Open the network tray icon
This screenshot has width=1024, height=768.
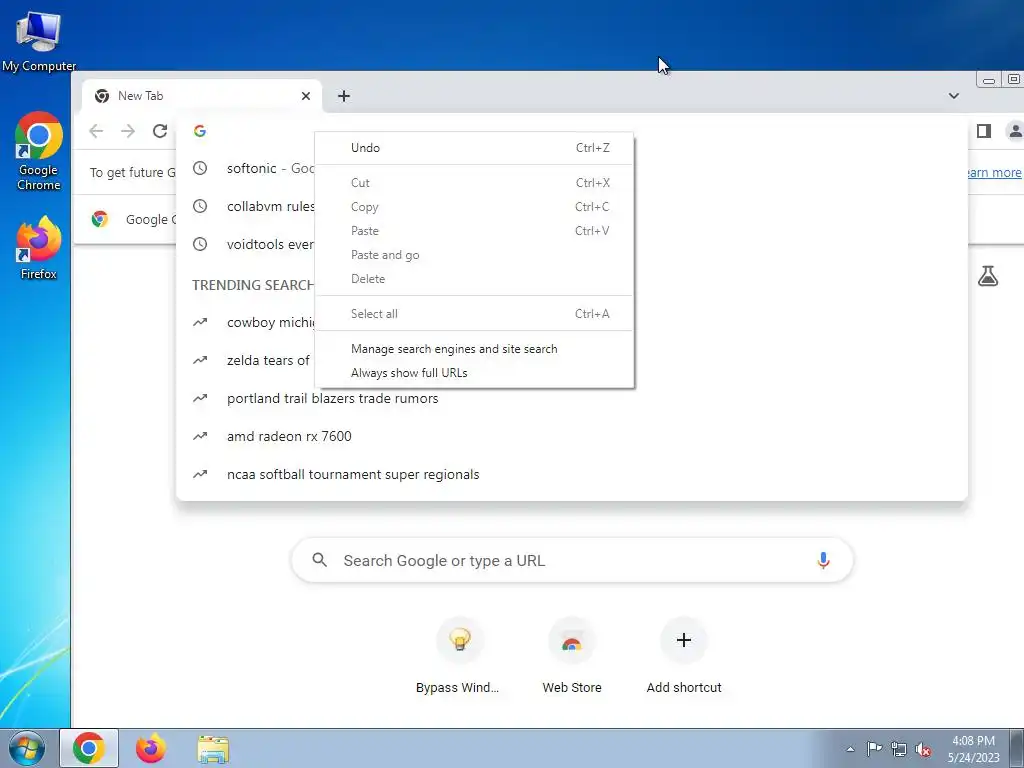pyautogui.click(x=899, y=749)
